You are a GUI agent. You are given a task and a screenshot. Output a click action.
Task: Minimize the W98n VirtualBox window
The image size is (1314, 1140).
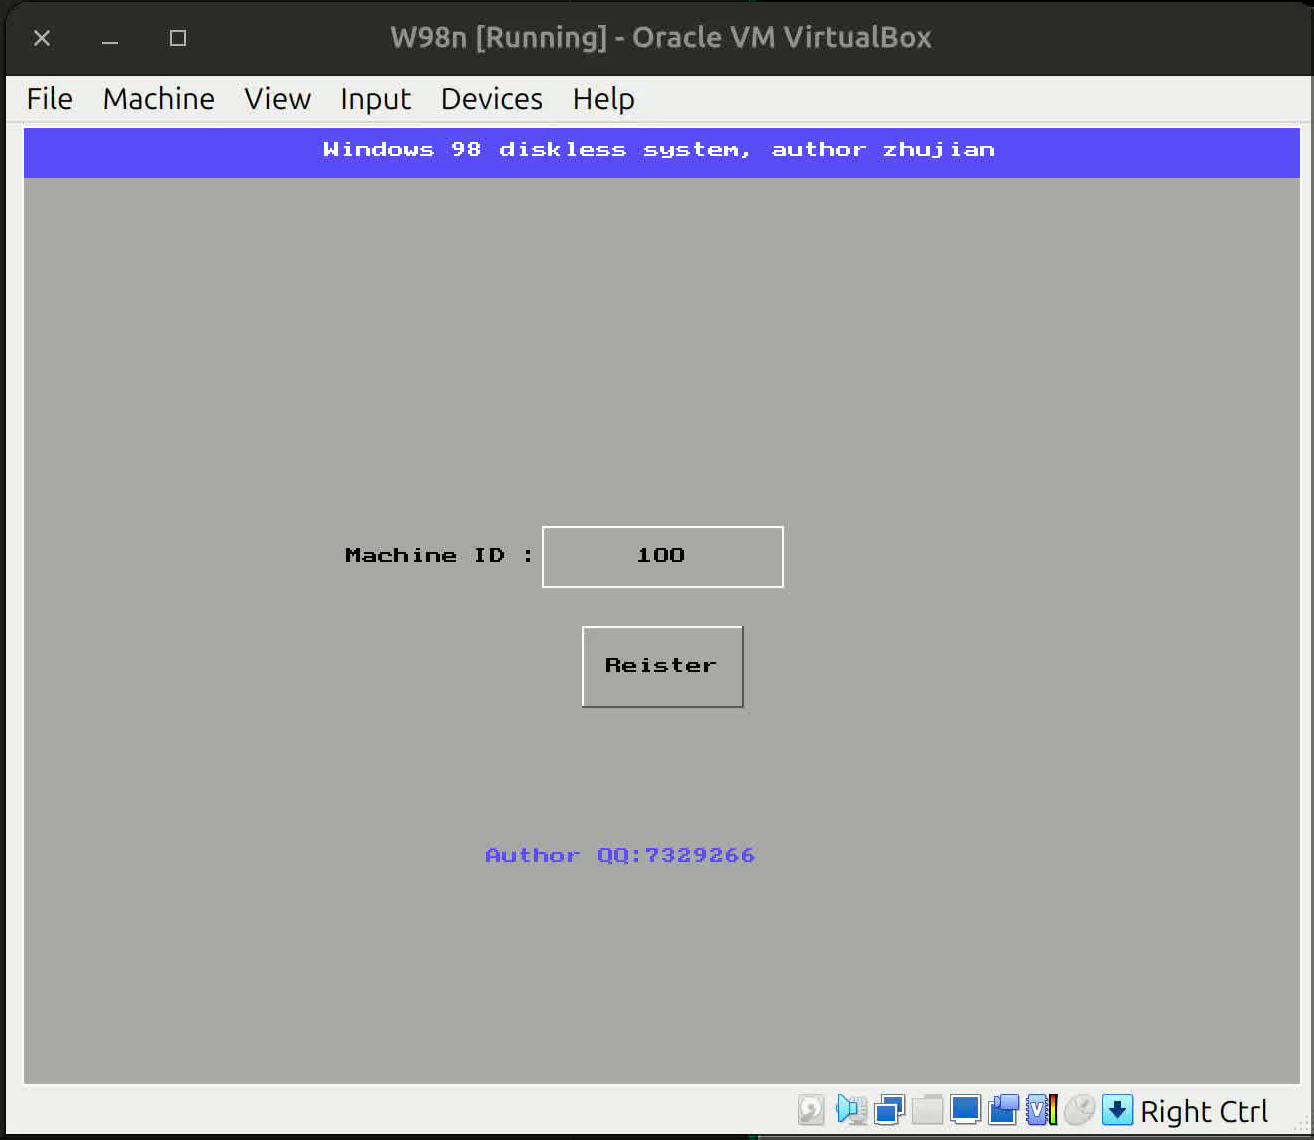(x=110, y=38)
